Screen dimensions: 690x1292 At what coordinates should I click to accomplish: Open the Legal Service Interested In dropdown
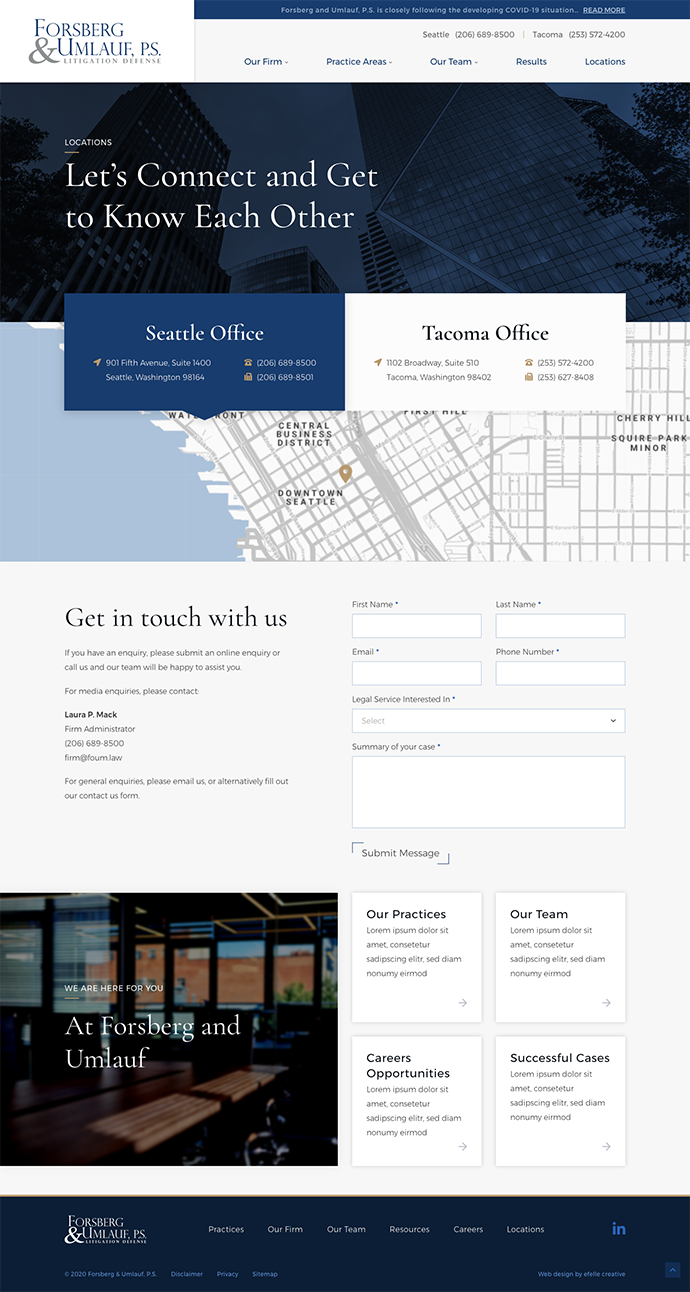[488, 721]
